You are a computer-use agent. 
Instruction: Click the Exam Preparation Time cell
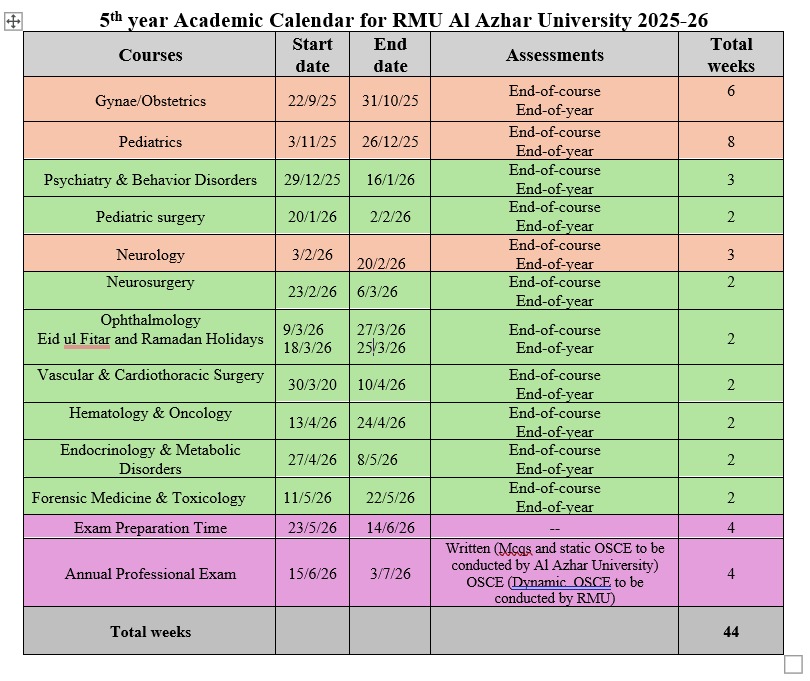[150, 528]
